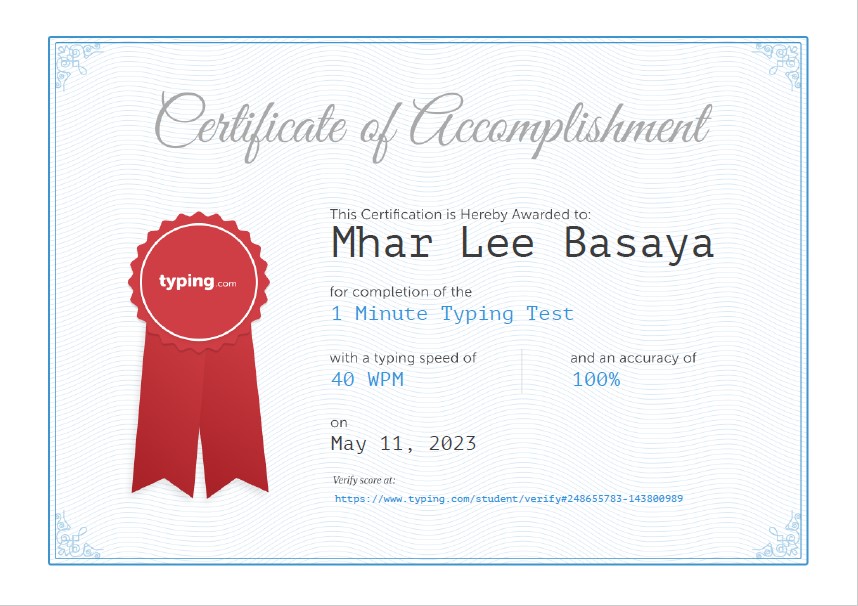Click the 100% accuracy value
The width and height of the screenshot is (858, 606).
coord(596,379)
